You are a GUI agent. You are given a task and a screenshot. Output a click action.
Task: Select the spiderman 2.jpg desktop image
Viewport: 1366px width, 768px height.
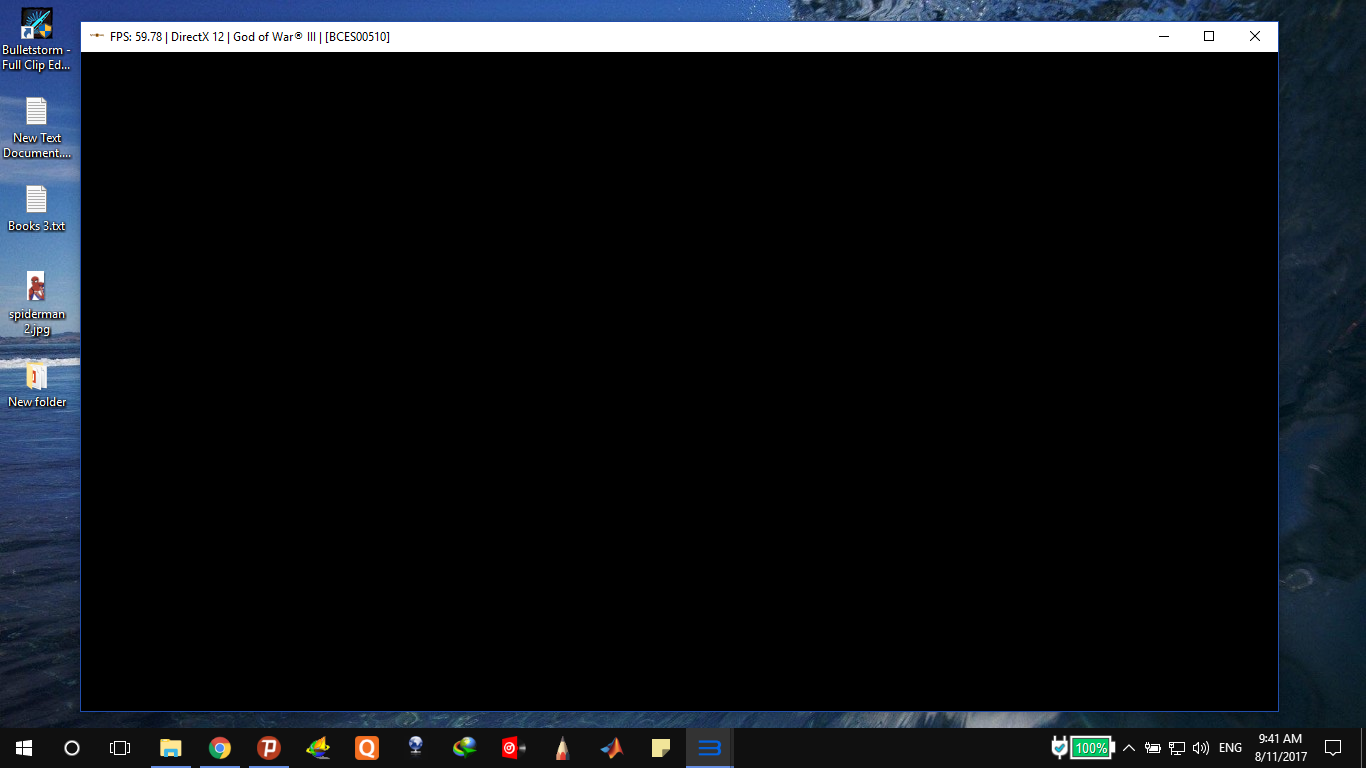tap(37, 304)
